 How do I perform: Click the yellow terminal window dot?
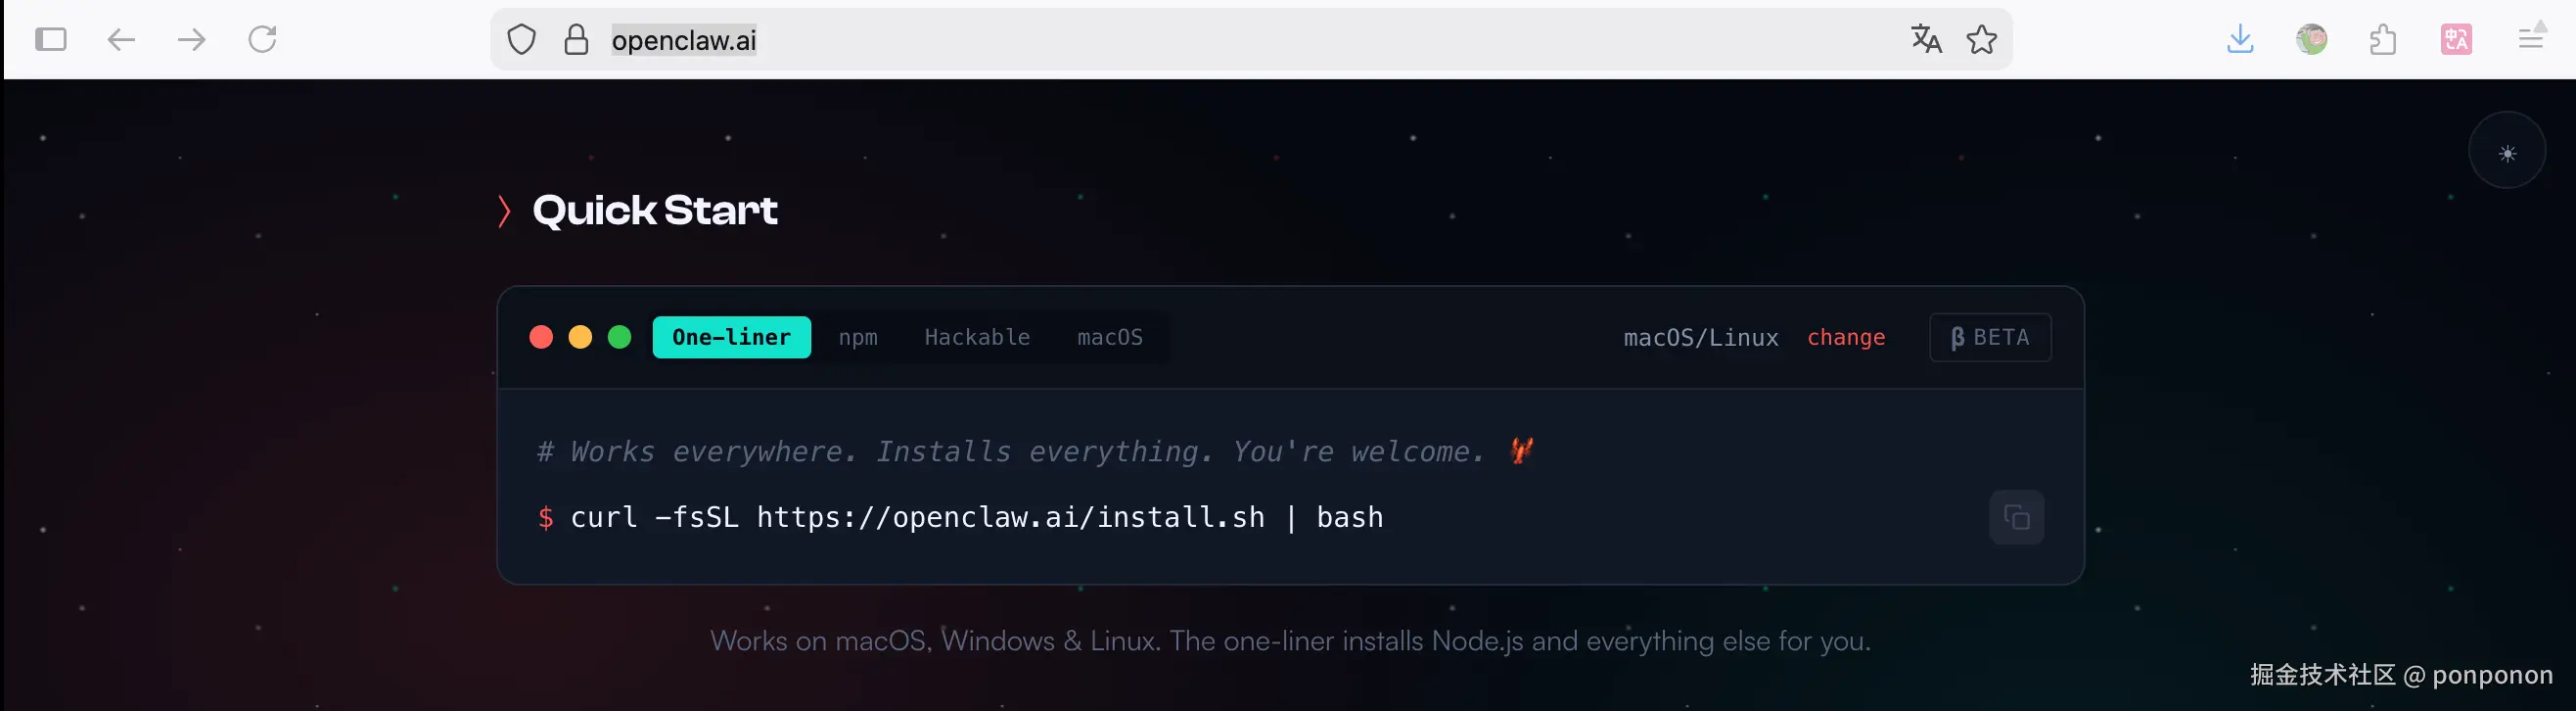[580, 337]
